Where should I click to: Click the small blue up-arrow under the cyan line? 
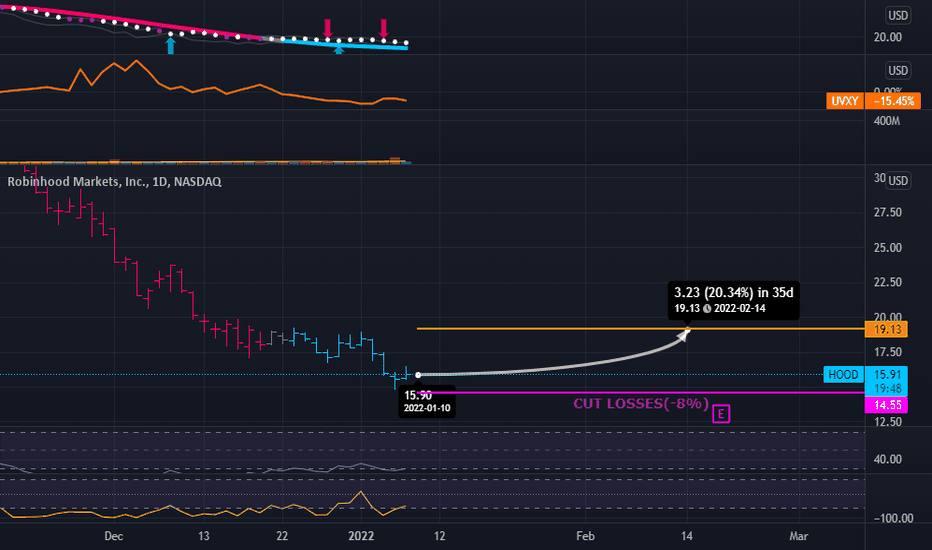click(339, 51)
